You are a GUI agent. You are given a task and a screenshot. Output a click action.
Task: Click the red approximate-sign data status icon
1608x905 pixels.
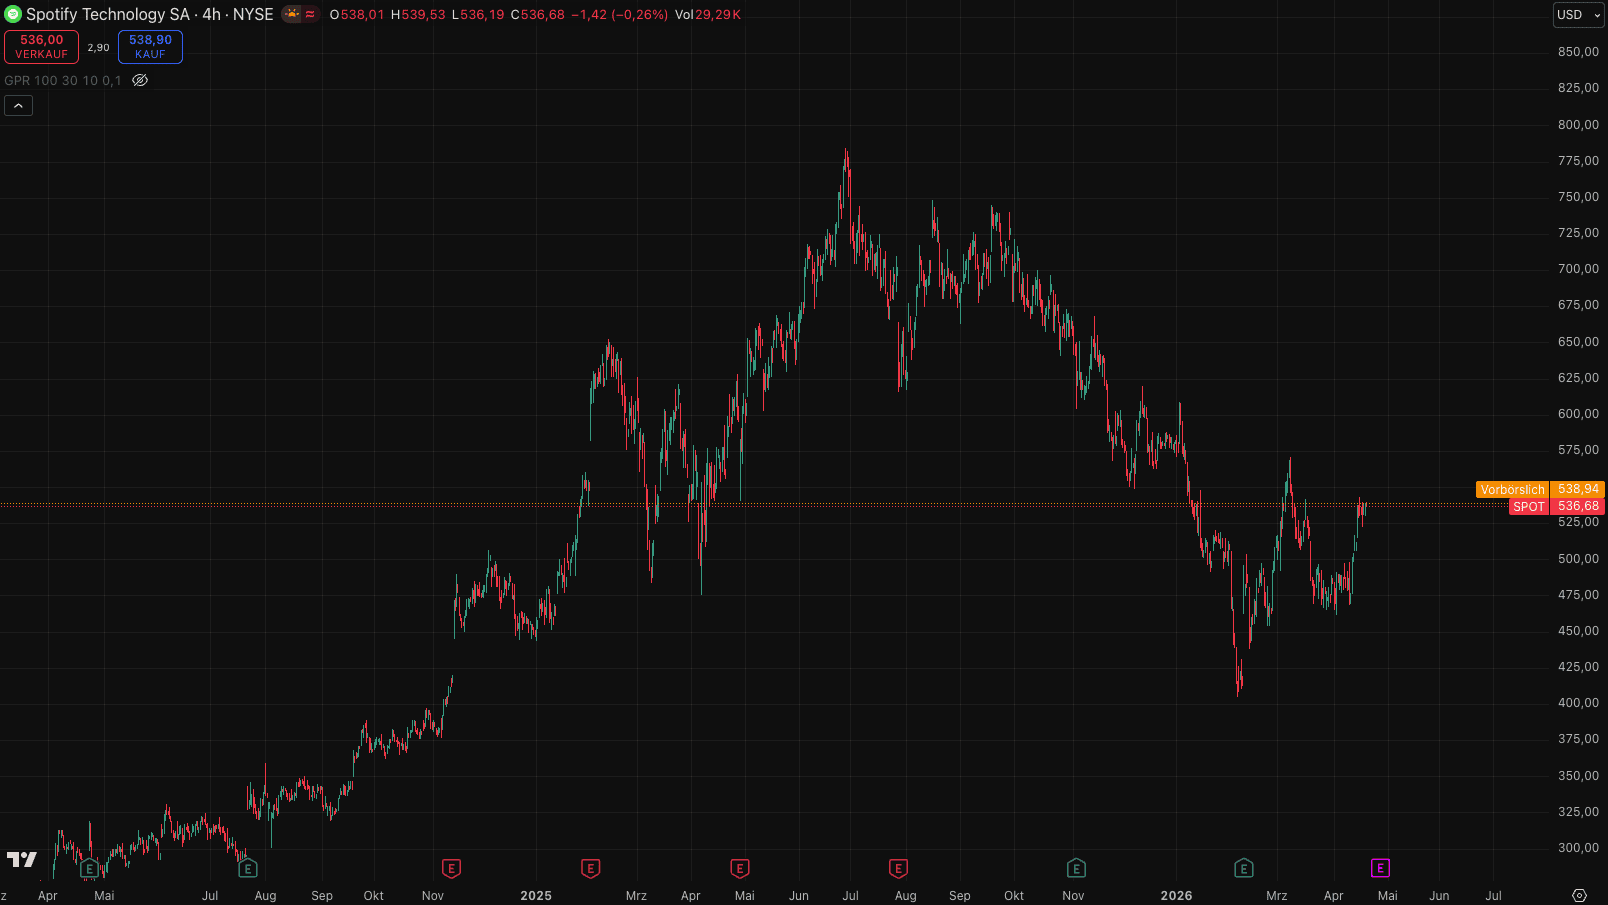[x=310, y=14]
